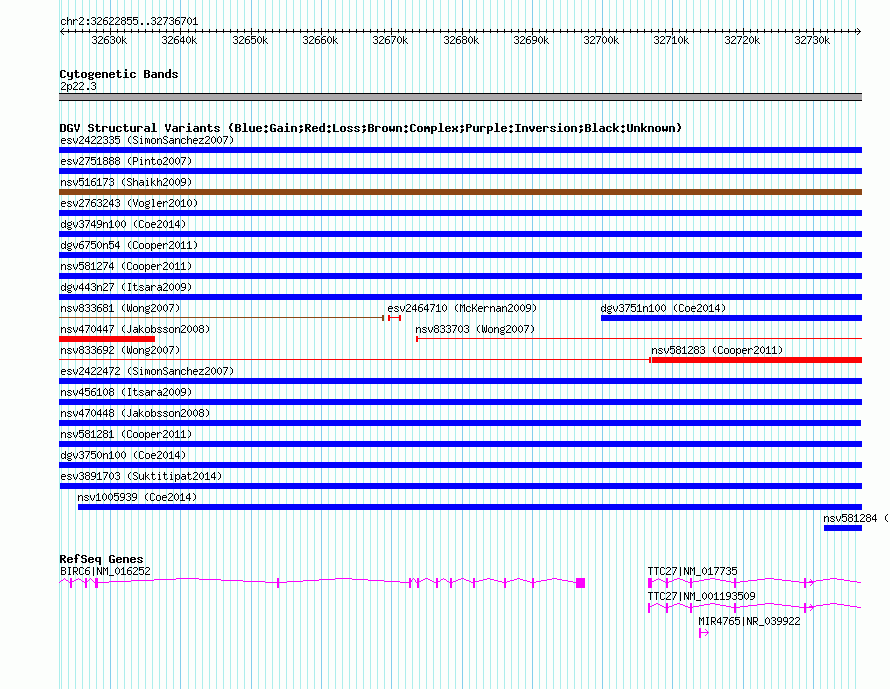
Task: Click the 32700k ruler tick label
Action: pyautogui.click(x=601, y=40)
